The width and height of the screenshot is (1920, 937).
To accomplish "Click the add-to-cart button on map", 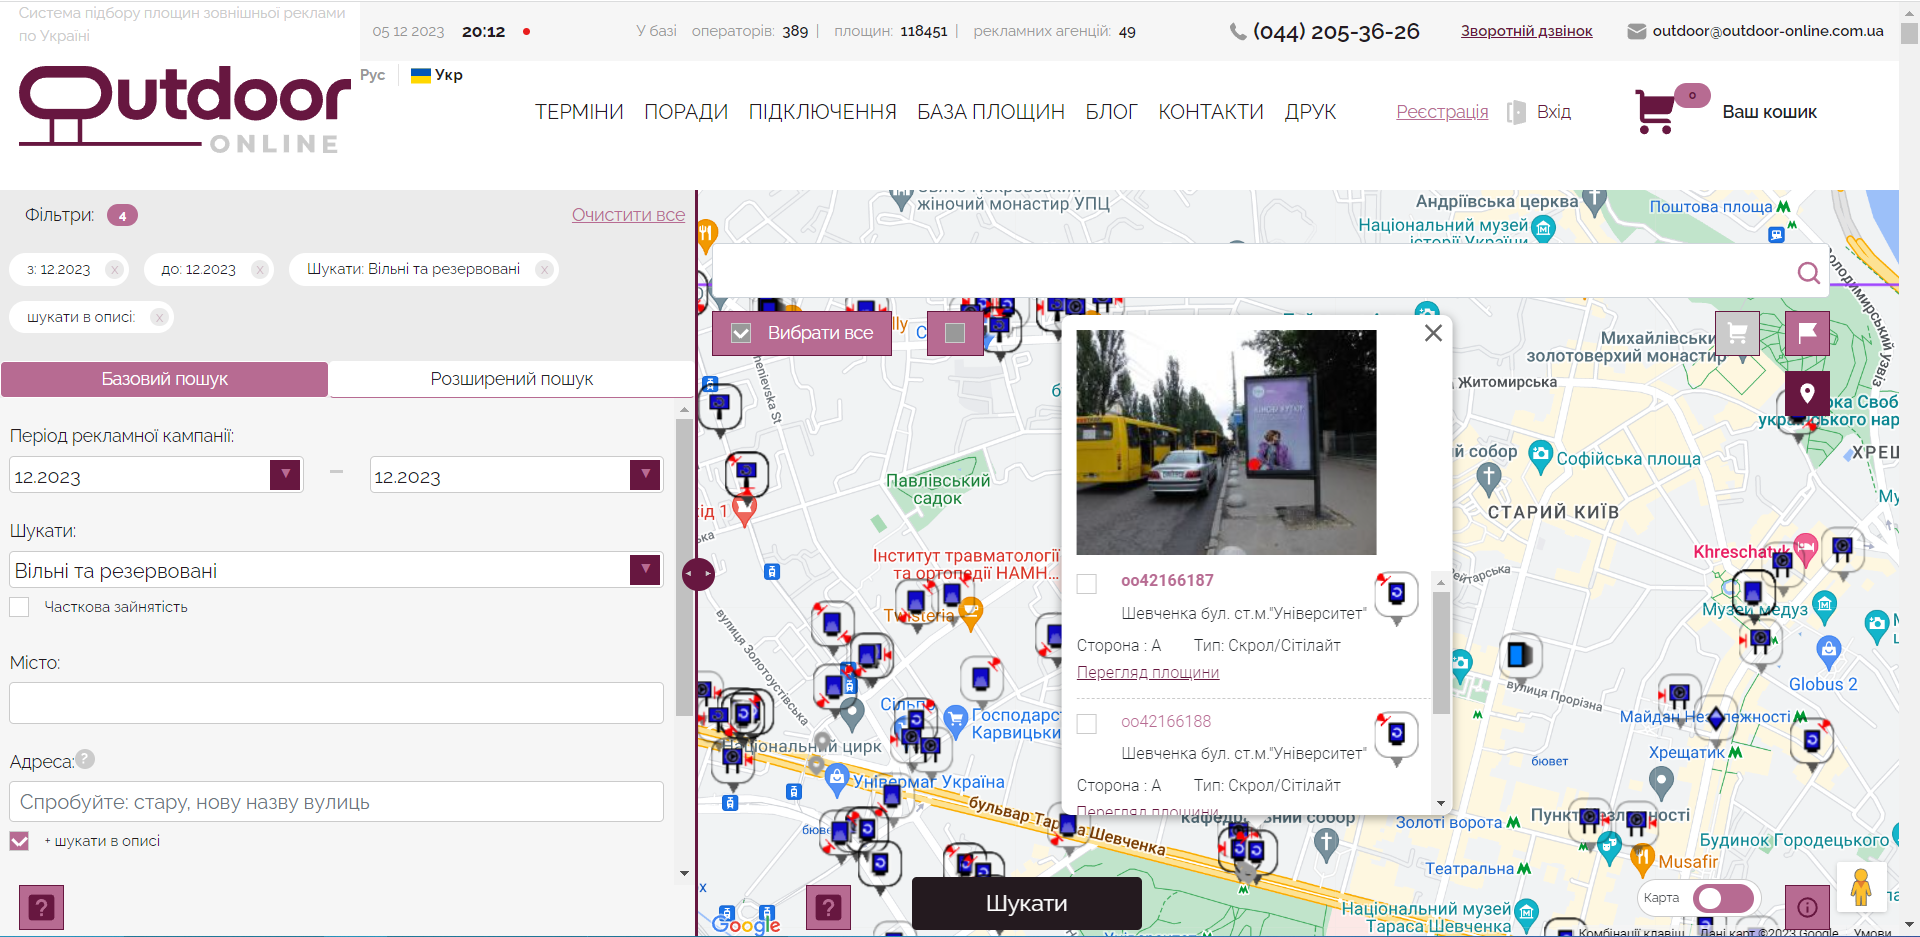I will click(x=1737, y=333).
